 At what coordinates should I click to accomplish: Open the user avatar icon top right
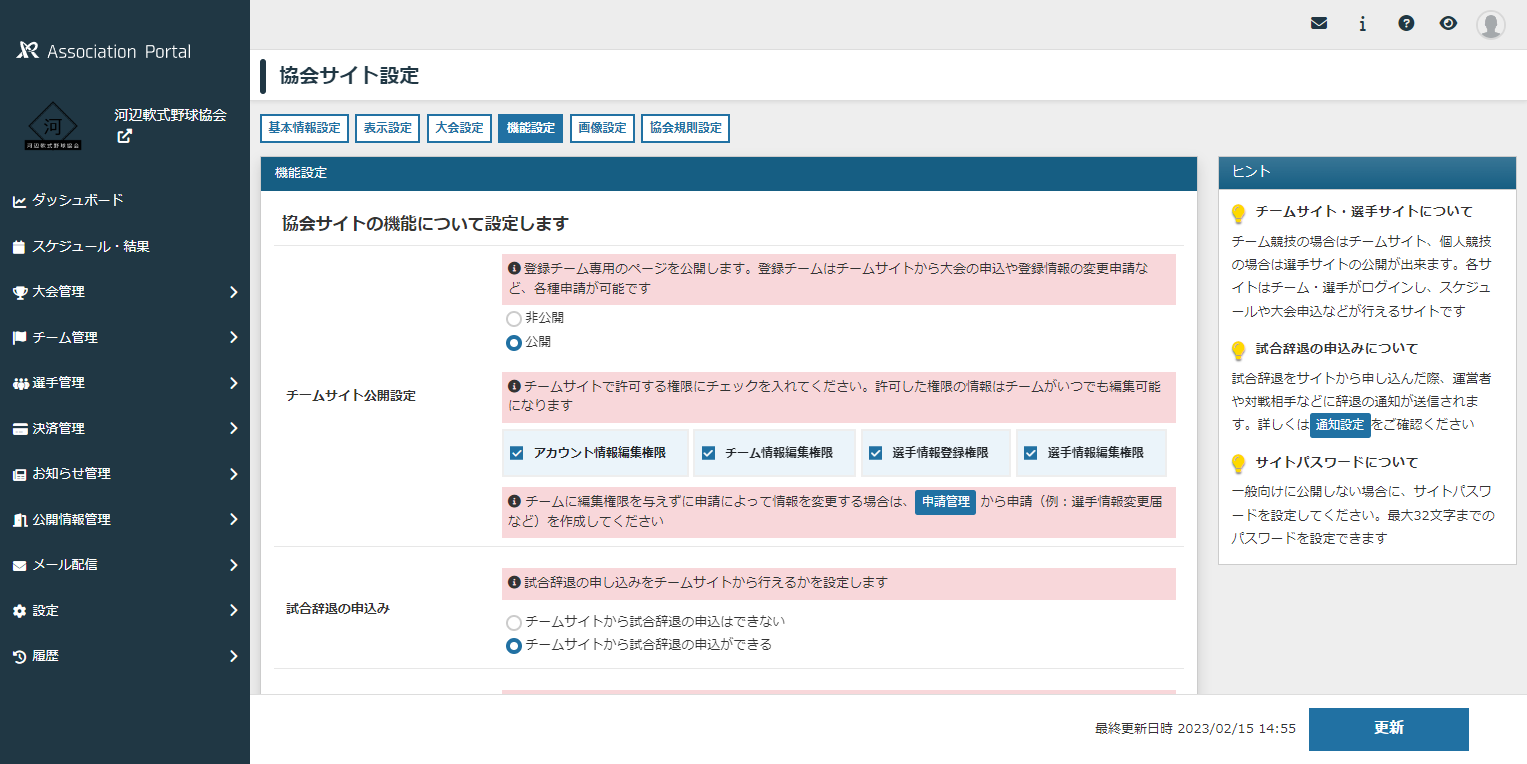coord(1490,25)
